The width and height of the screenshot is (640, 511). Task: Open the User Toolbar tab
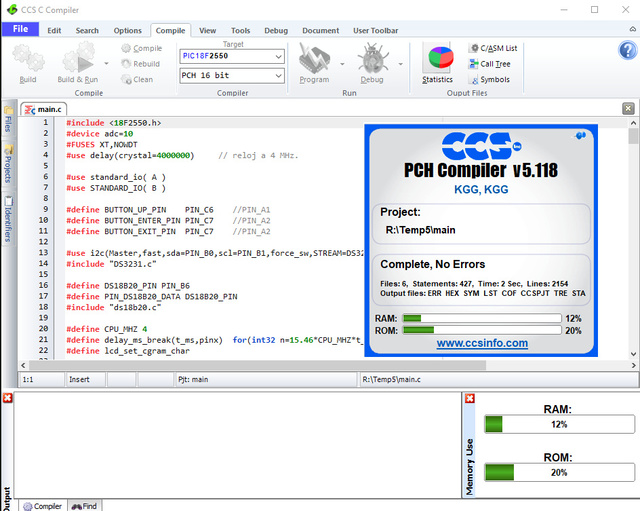click(376, 31)
